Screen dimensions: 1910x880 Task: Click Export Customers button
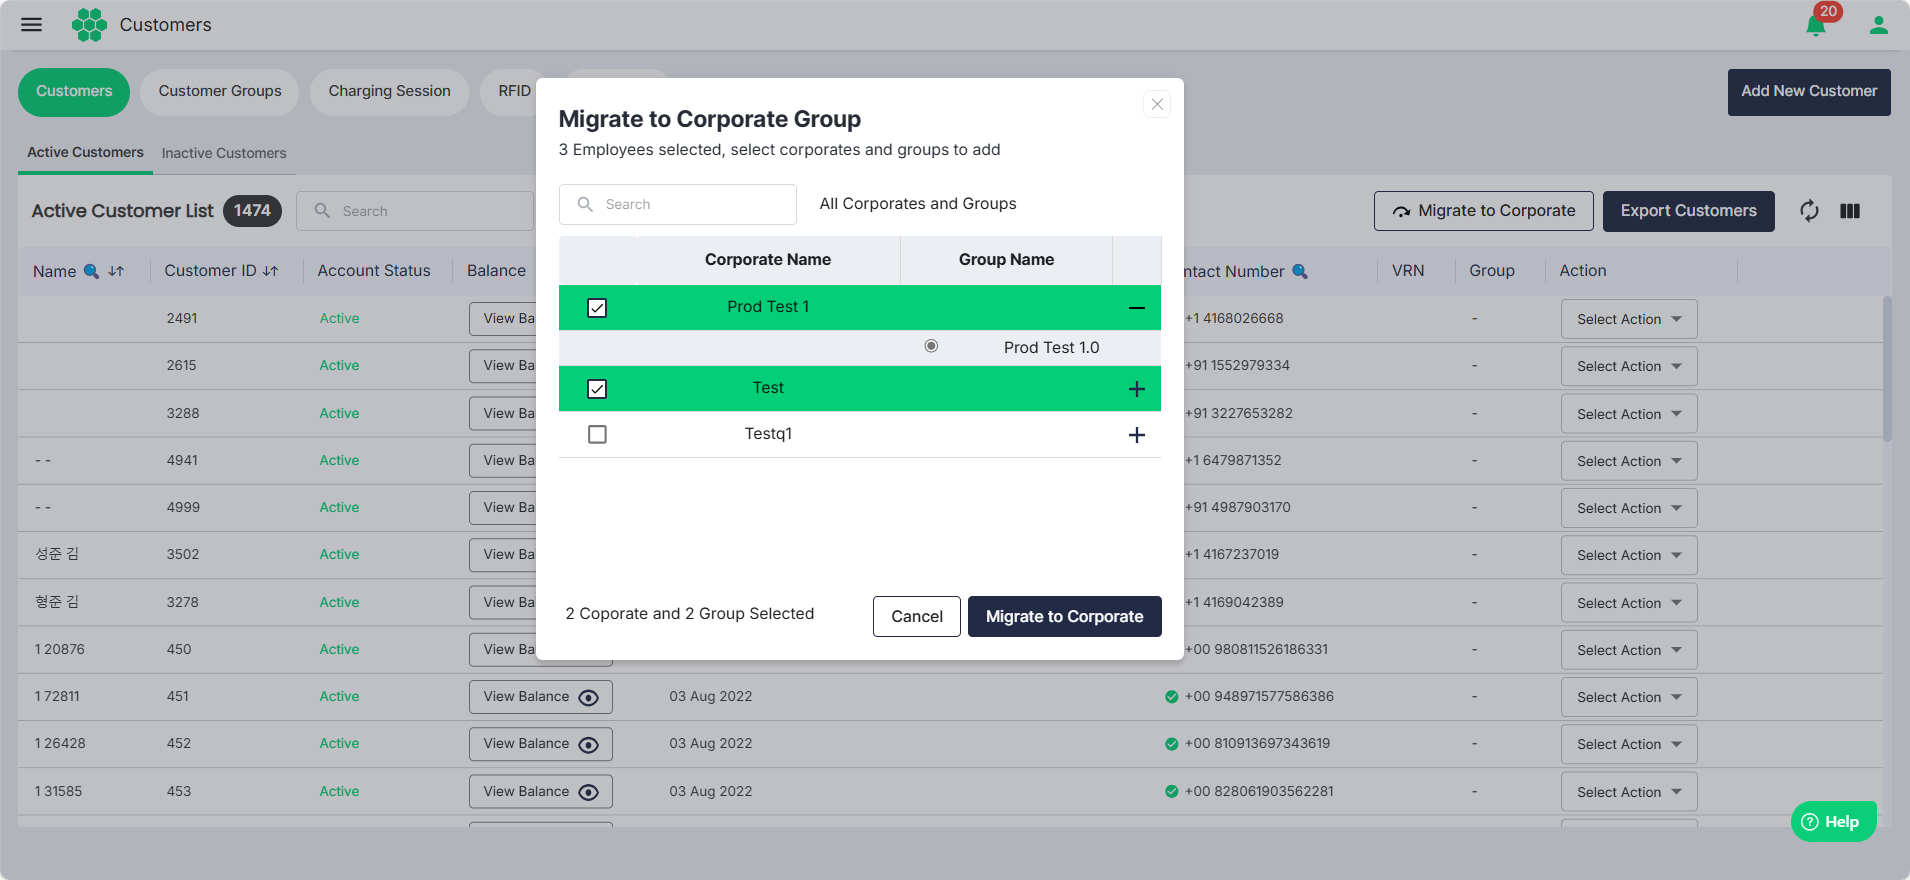click(x=1688, y=211)
